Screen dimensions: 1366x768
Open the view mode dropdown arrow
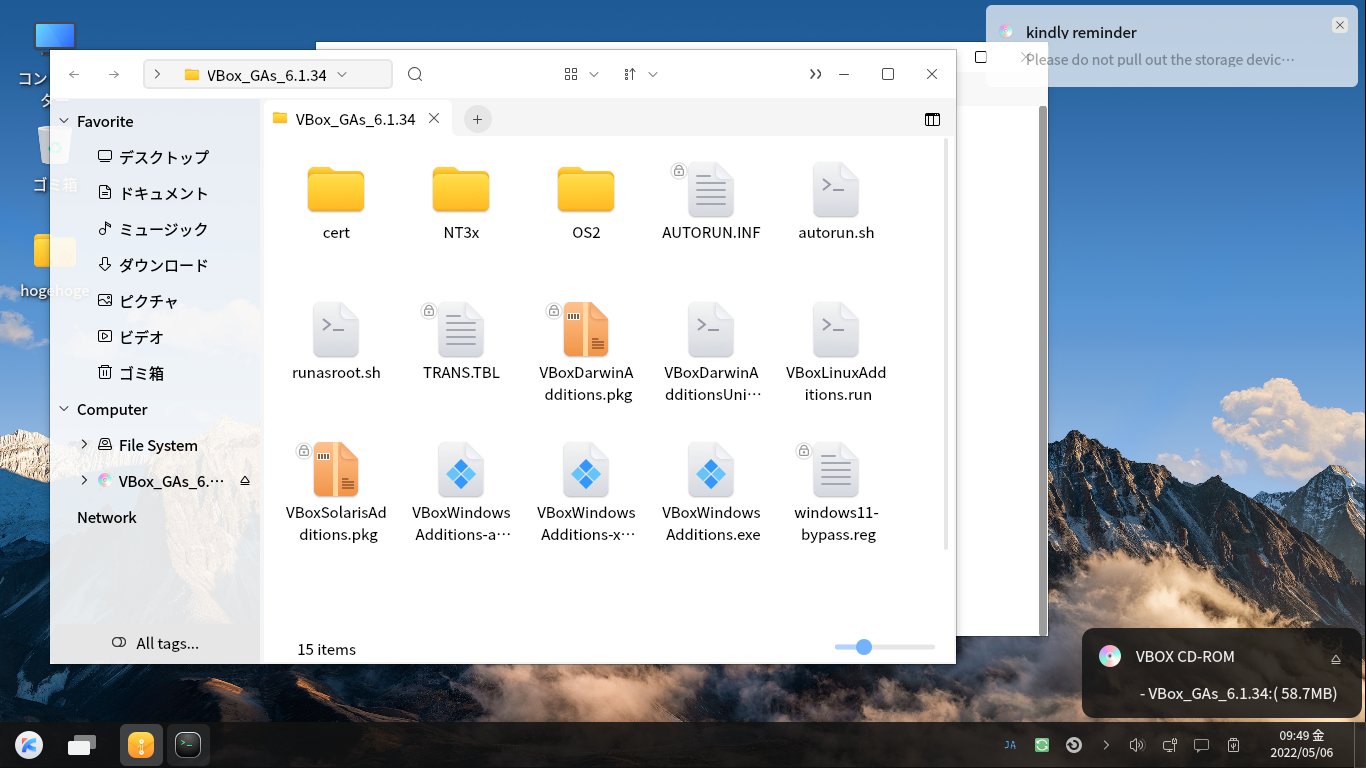click(x=594, y=74)
